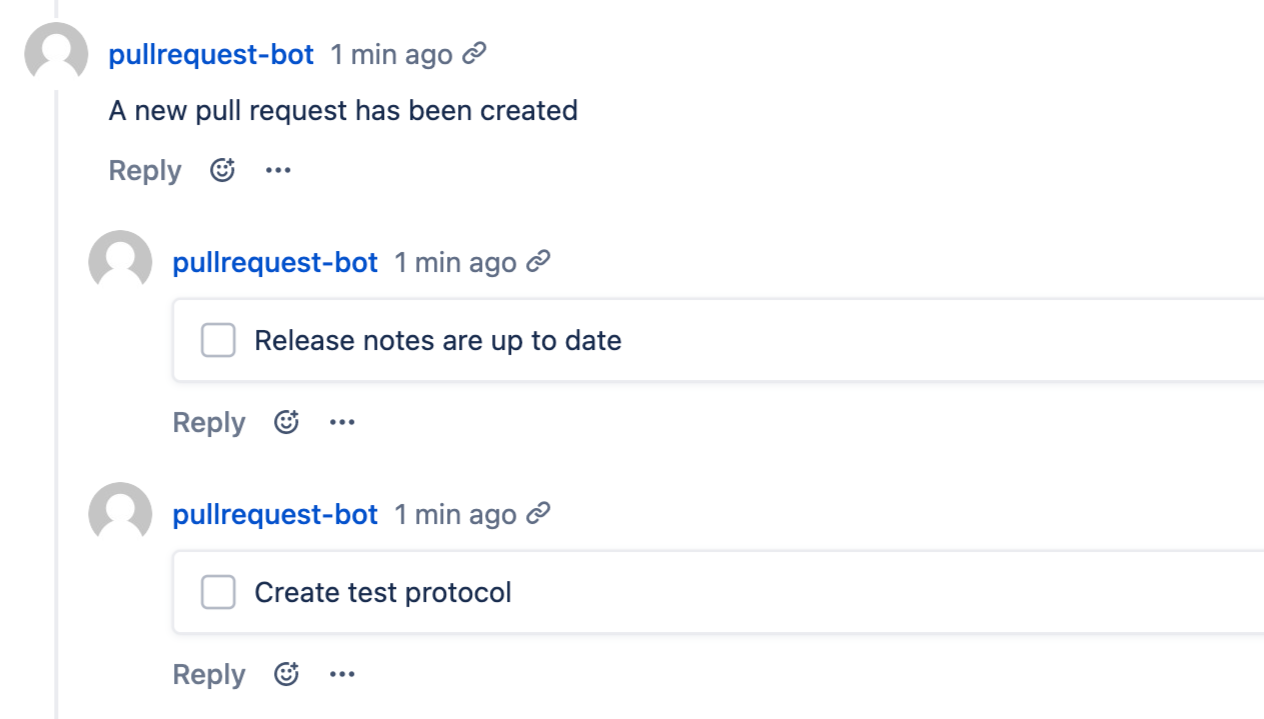Open more actions for Release notes comment
This screenshot has width=1264, height=719.
pyautogui.click(x=342, y=422)
